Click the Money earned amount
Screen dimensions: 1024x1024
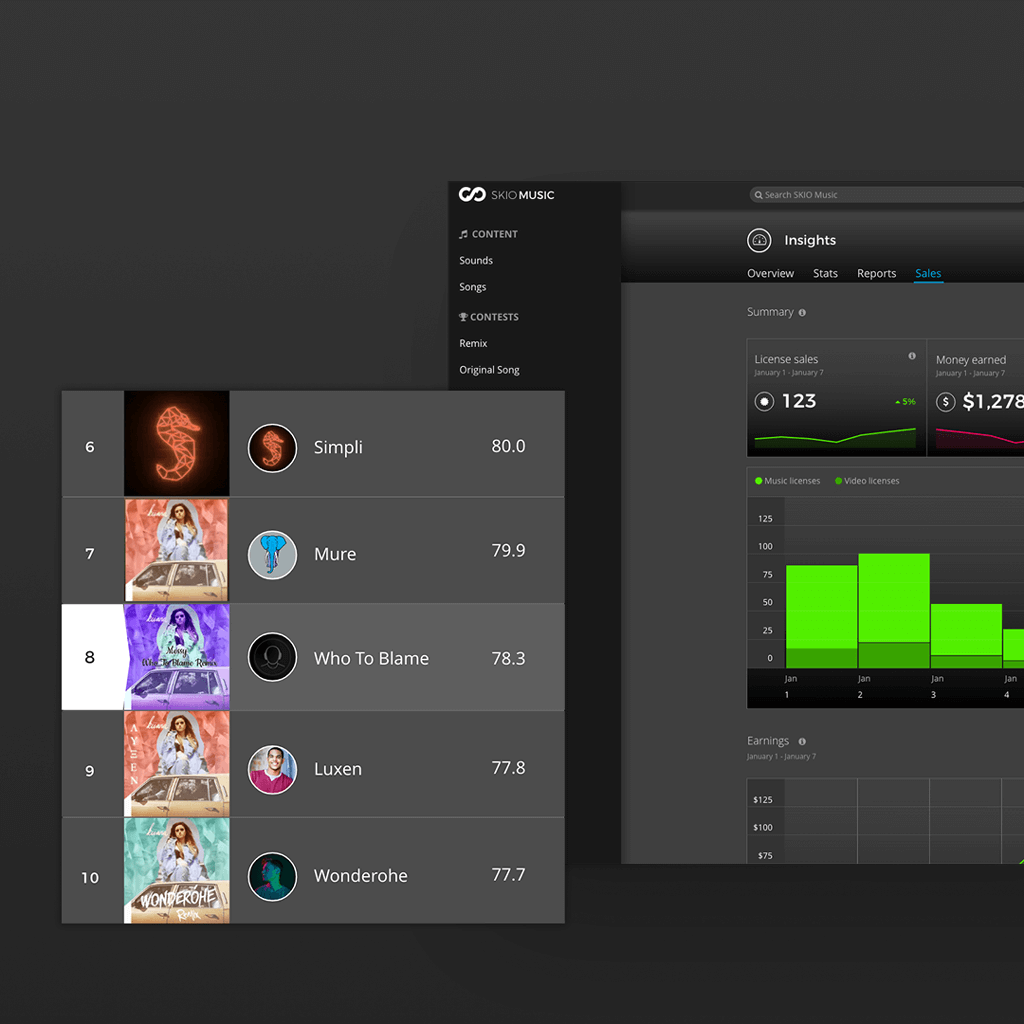click(993, 402)
